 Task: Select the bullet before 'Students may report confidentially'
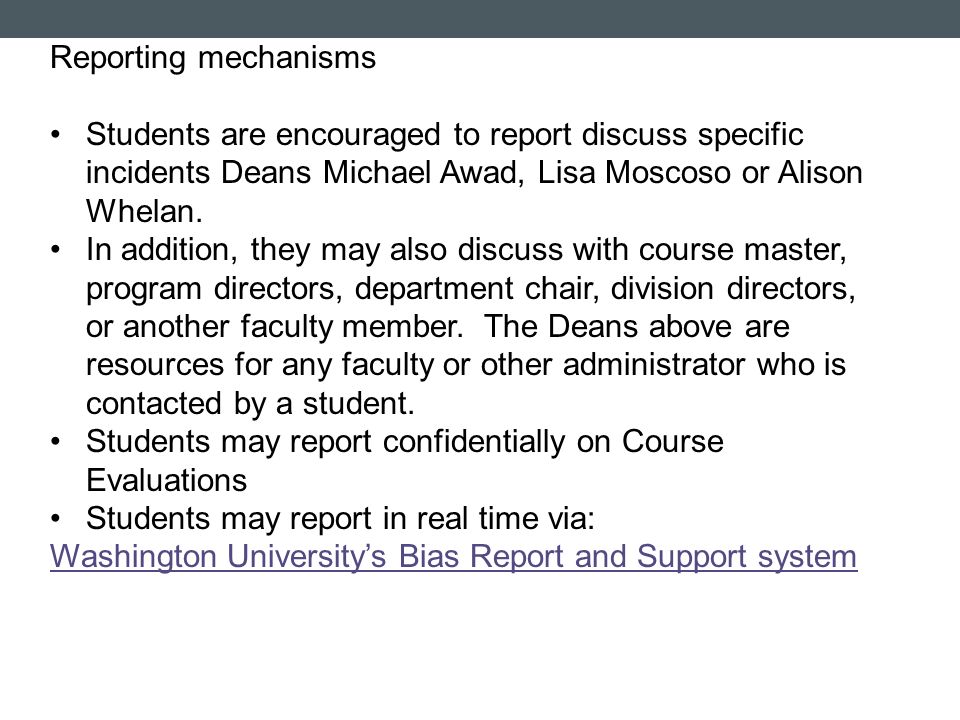56,441
